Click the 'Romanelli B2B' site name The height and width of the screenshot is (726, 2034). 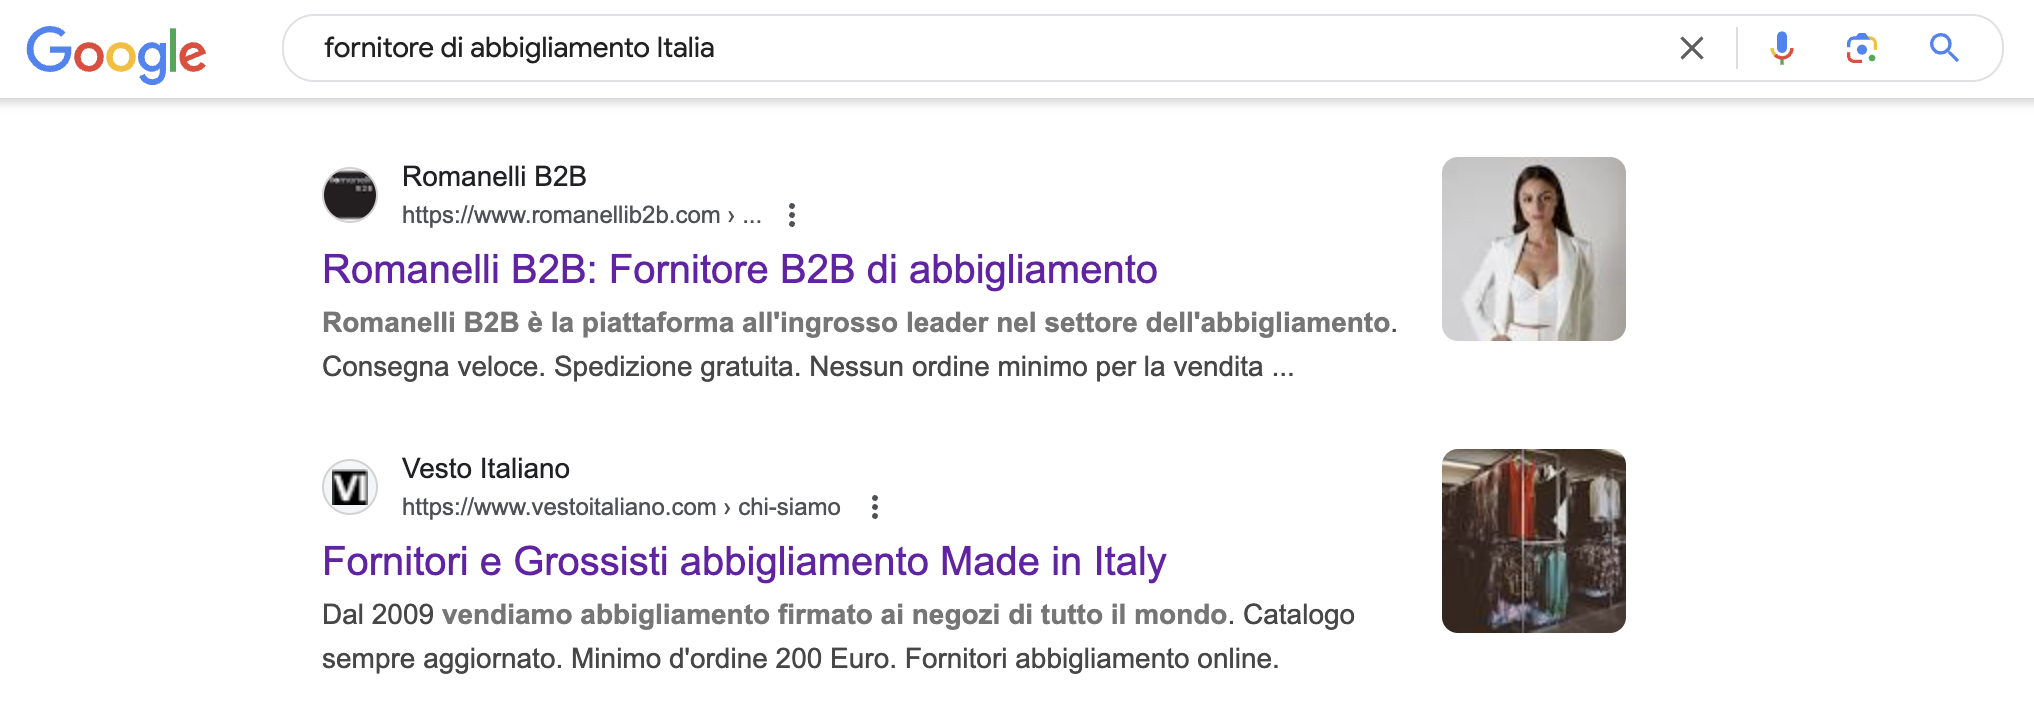pos(494,177)
